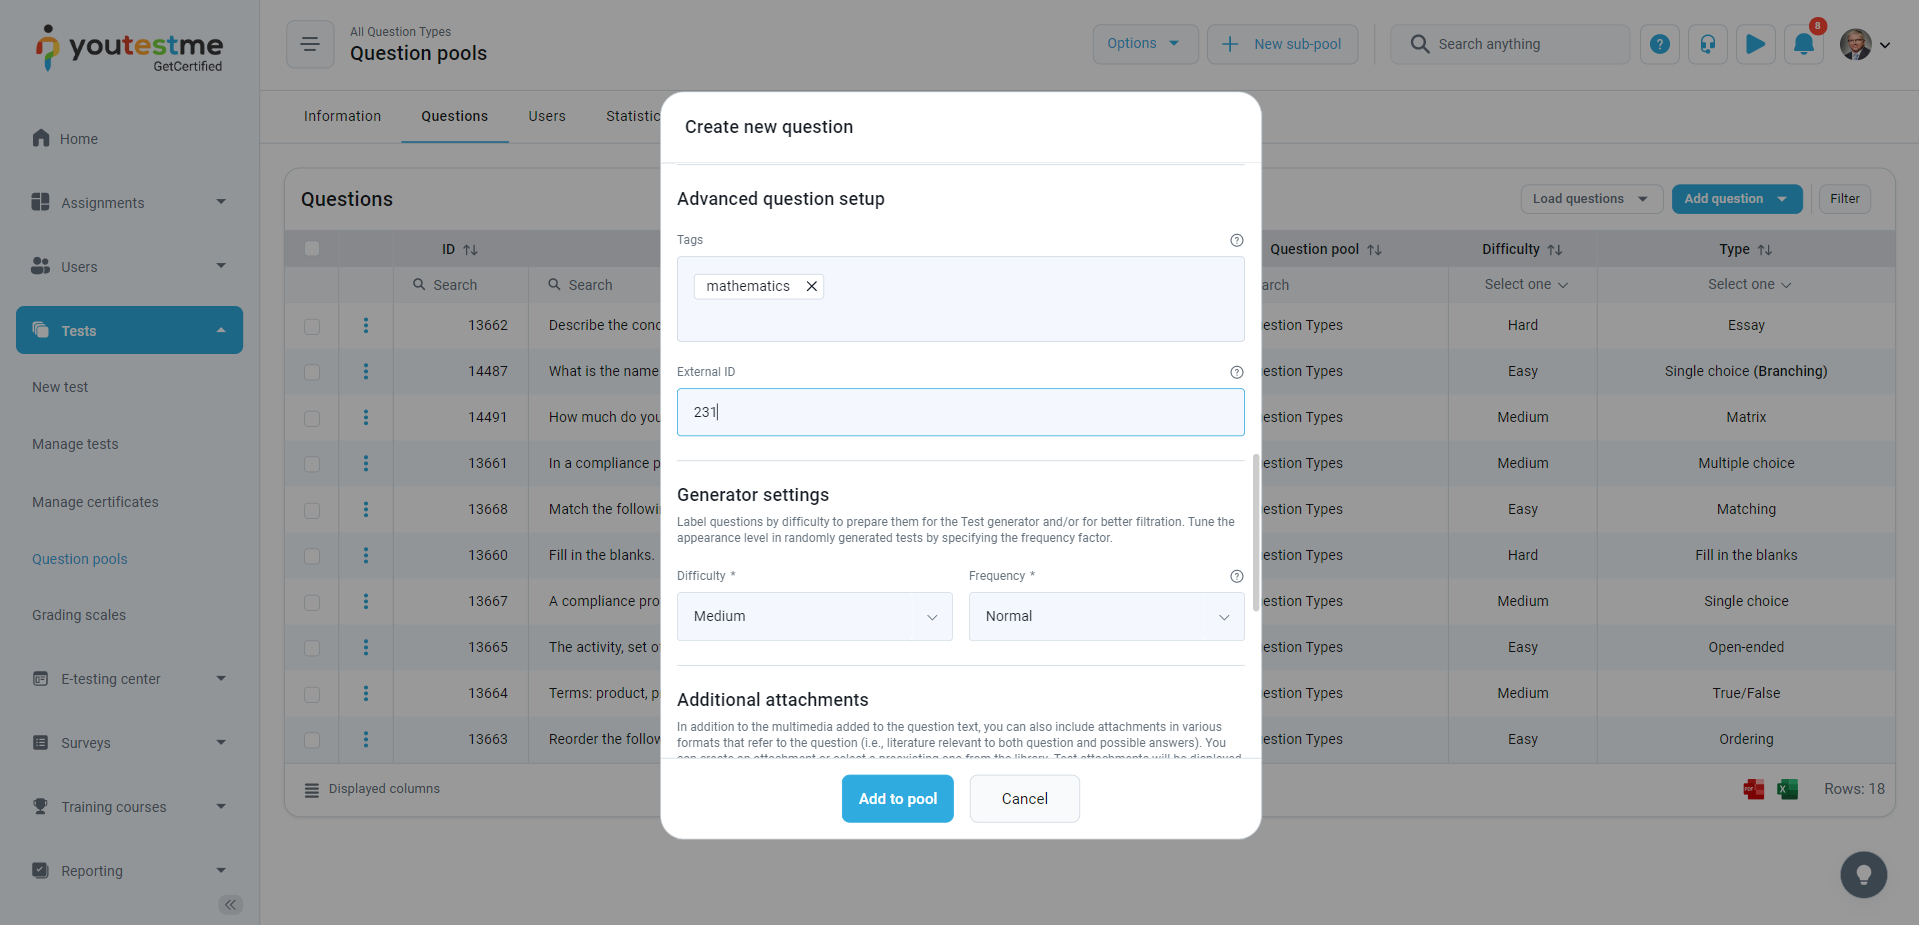This screenshot has height=925, width=1919.
Task: Click the notifications bell icon
Action: click(1803, 44)
